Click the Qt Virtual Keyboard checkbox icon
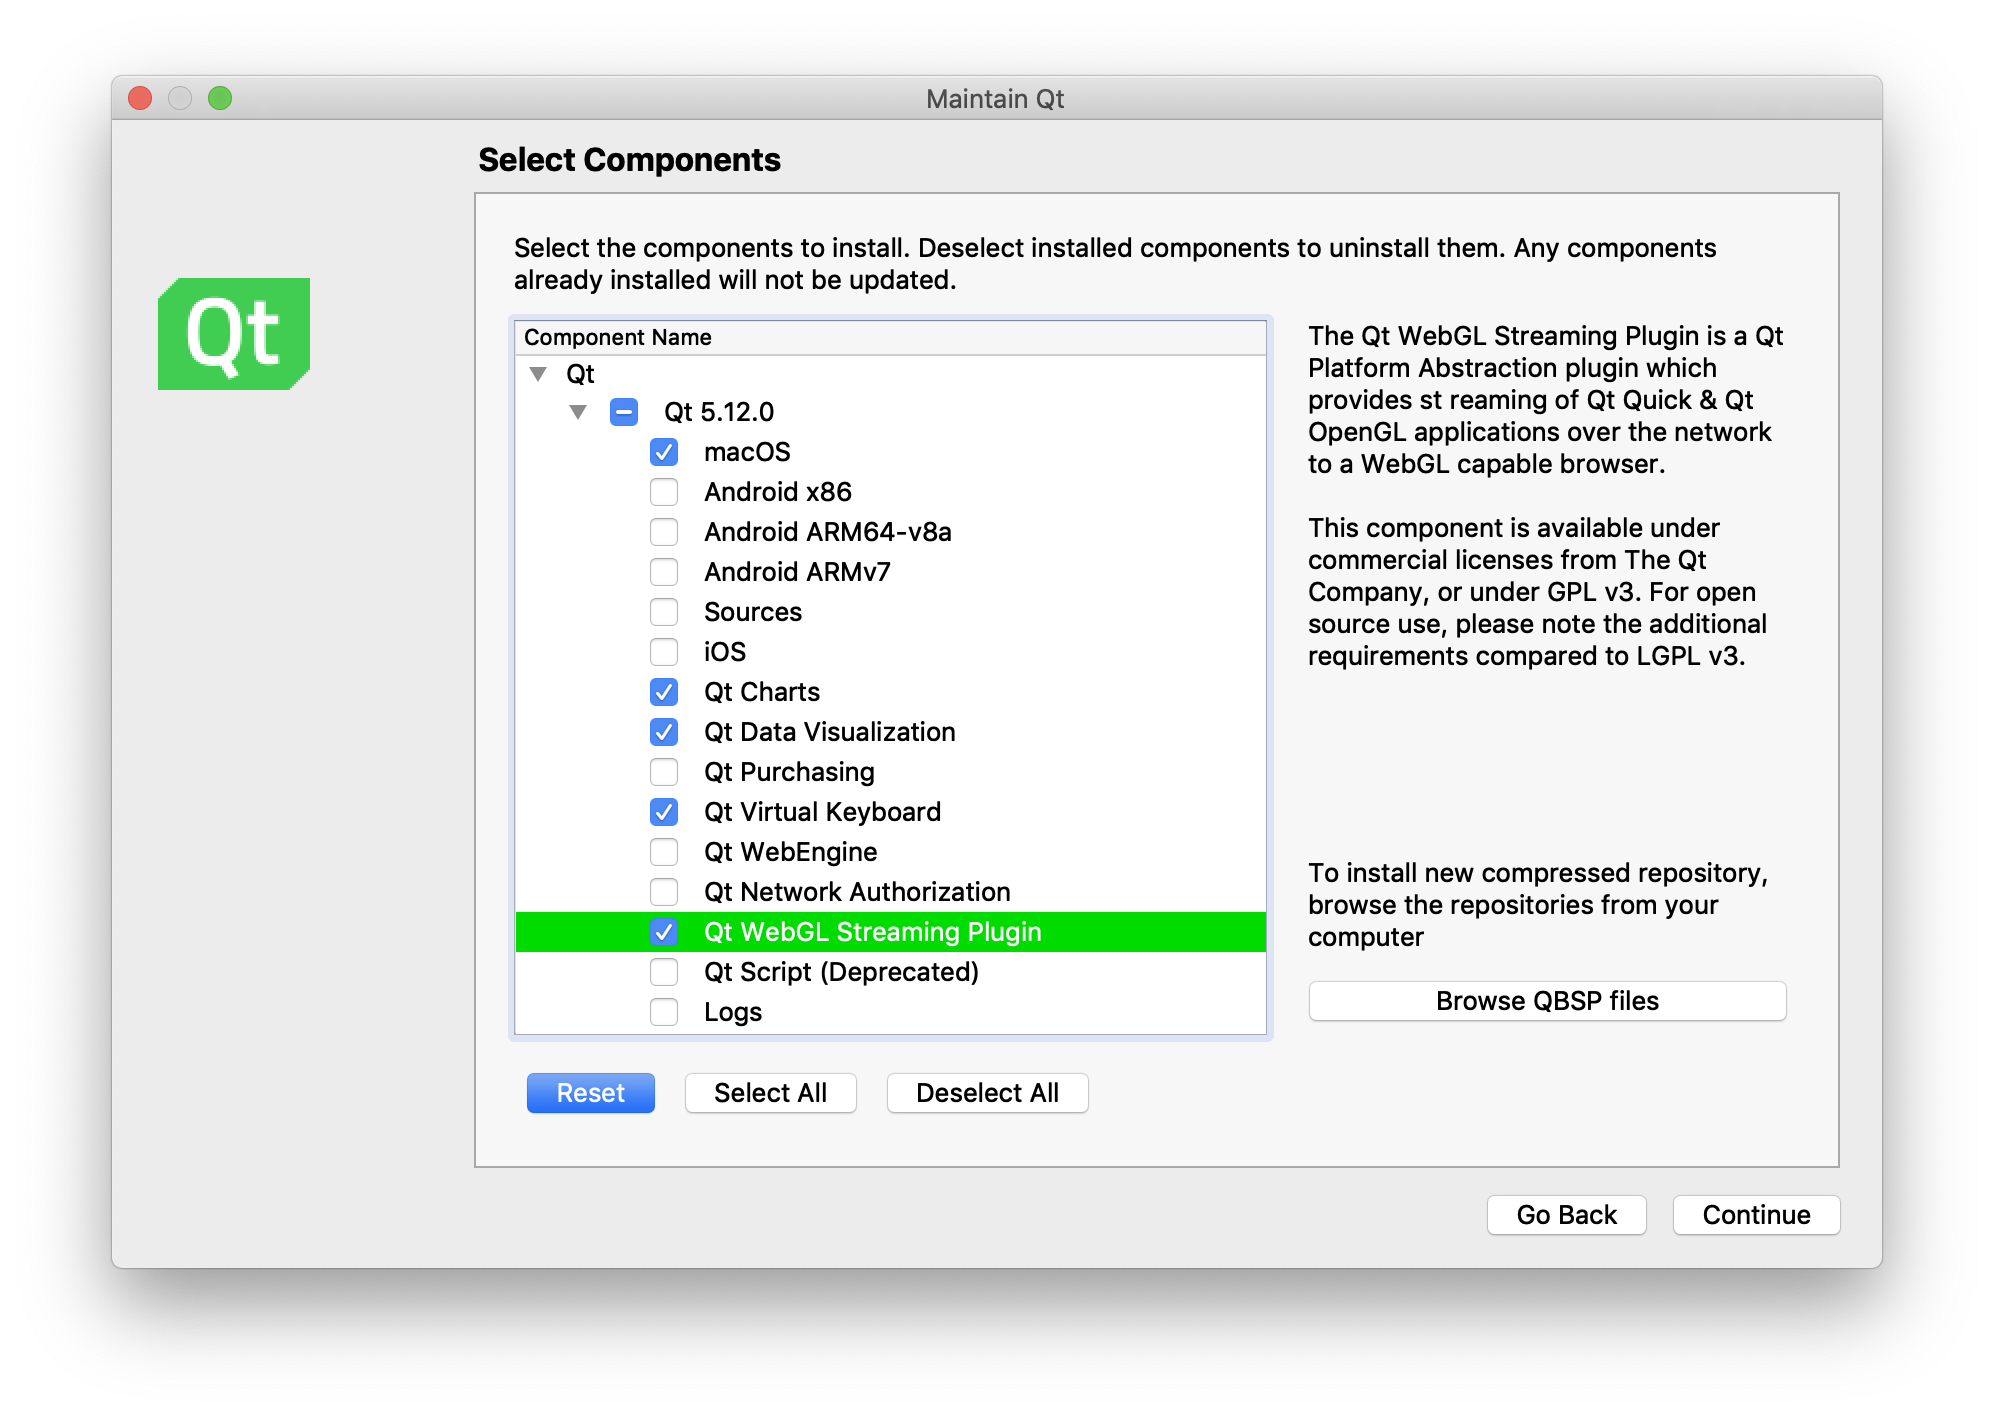The height and width of the screenshot is (1416, 1994). (662, 811)
